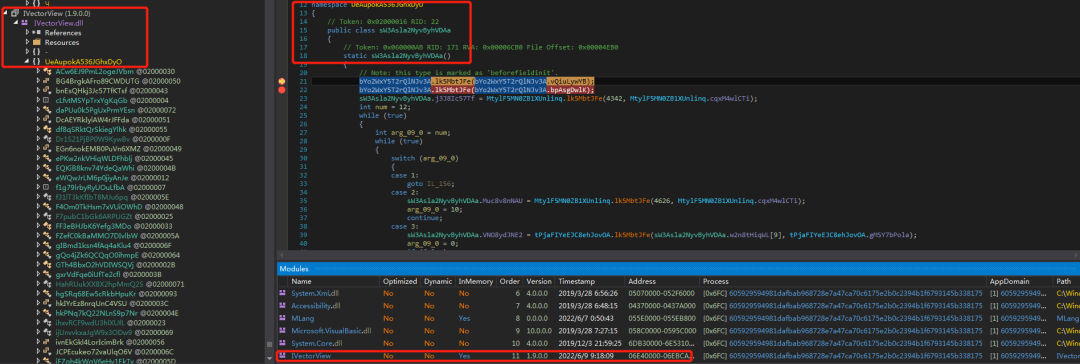
Task: Click class icon beside gIBmd1ksn4fAq4aKlu4
Action: click(x=48, y=245)
